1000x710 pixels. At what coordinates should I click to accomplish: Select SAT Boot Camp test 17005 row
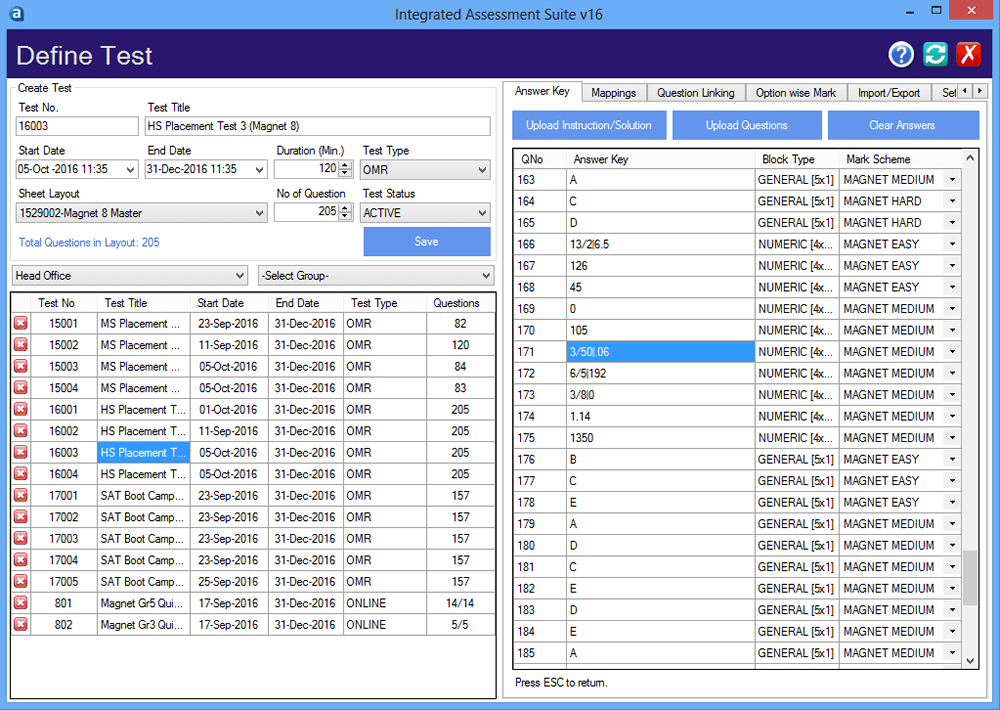[x=253, y=582]
